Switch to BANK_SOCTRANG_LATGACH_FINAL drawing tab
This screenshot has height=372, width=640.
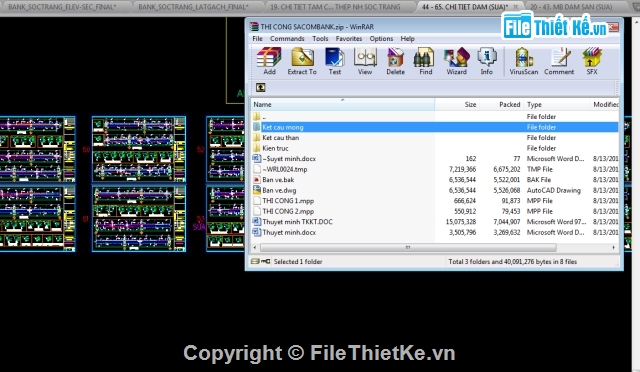193,7
